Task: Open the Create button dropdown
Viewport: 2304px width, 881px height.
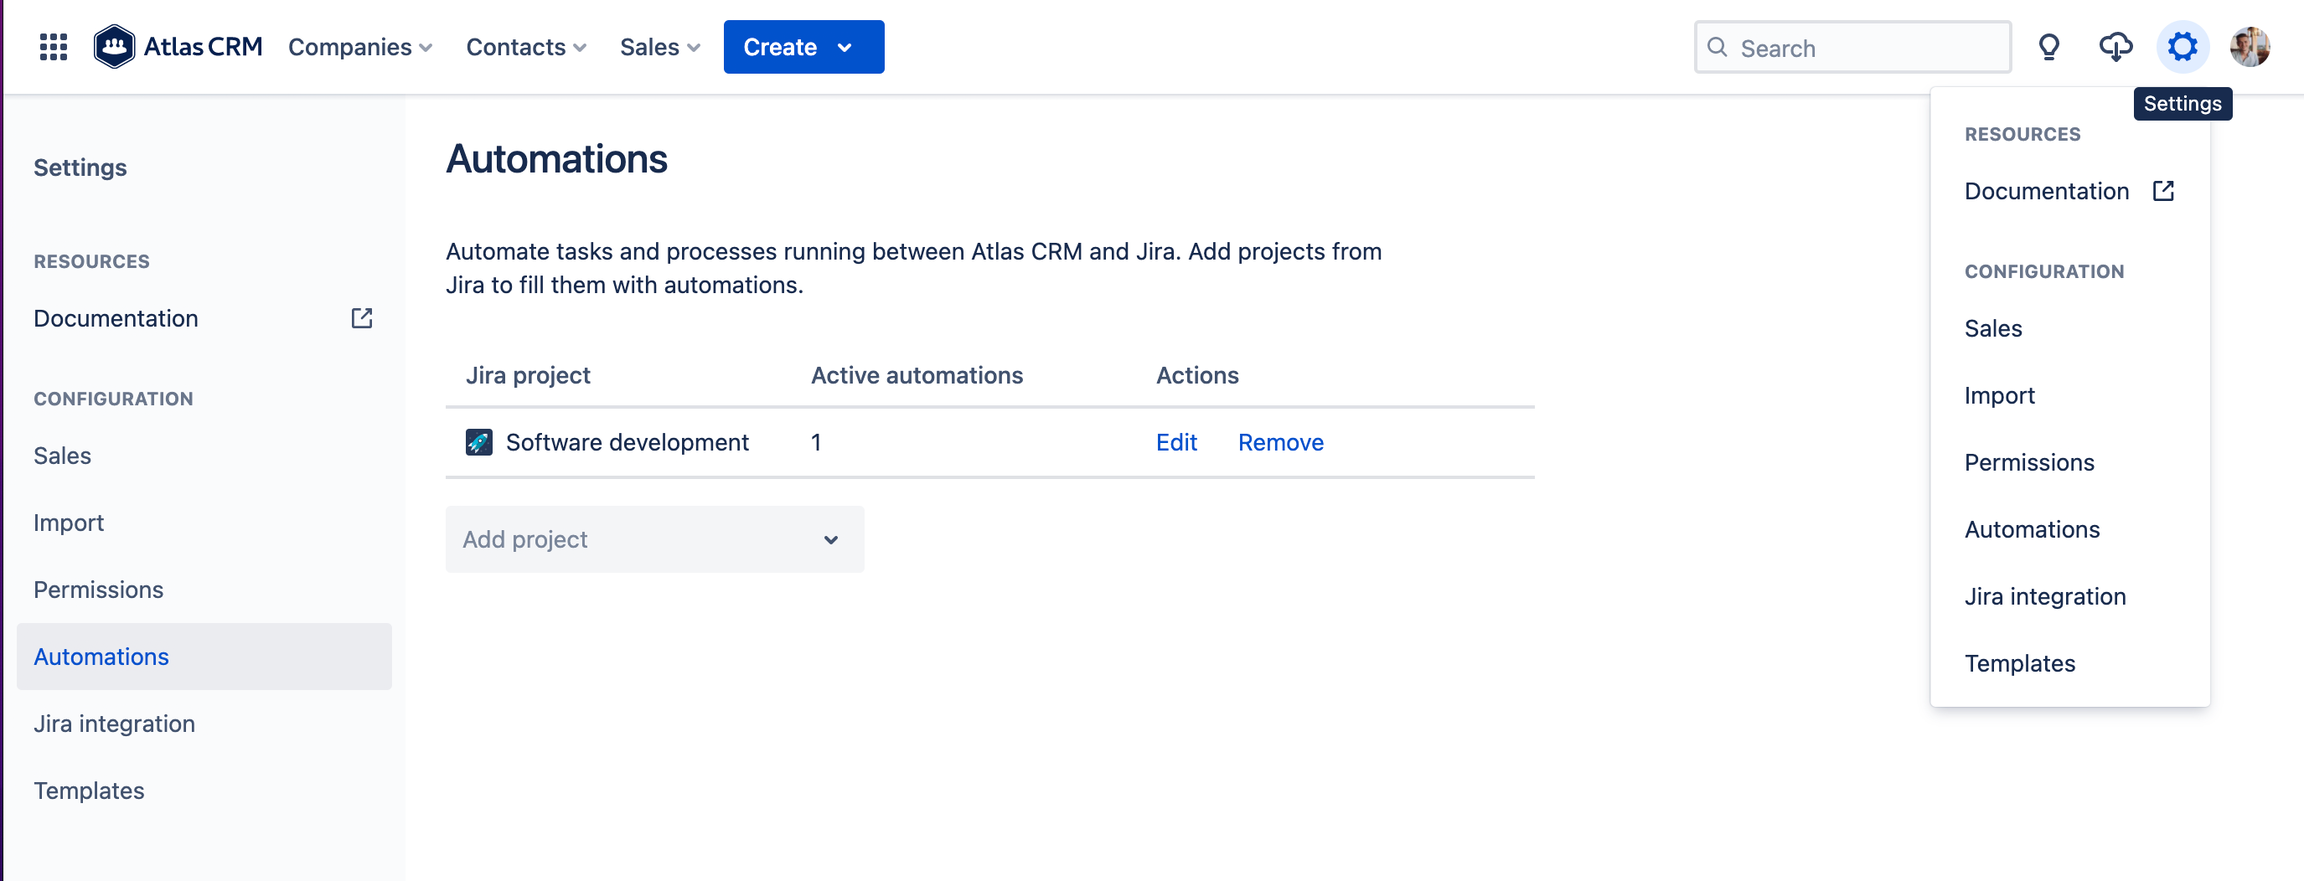Action: (803, 47)
